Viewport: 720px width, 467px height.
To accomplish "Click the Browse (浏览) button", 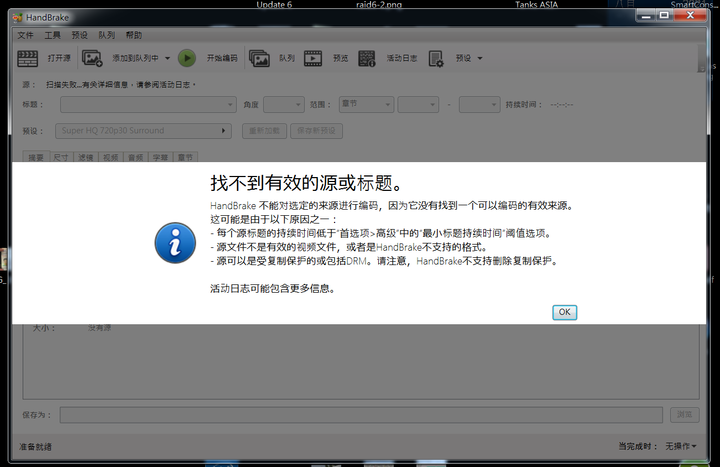I will point(685,414).
